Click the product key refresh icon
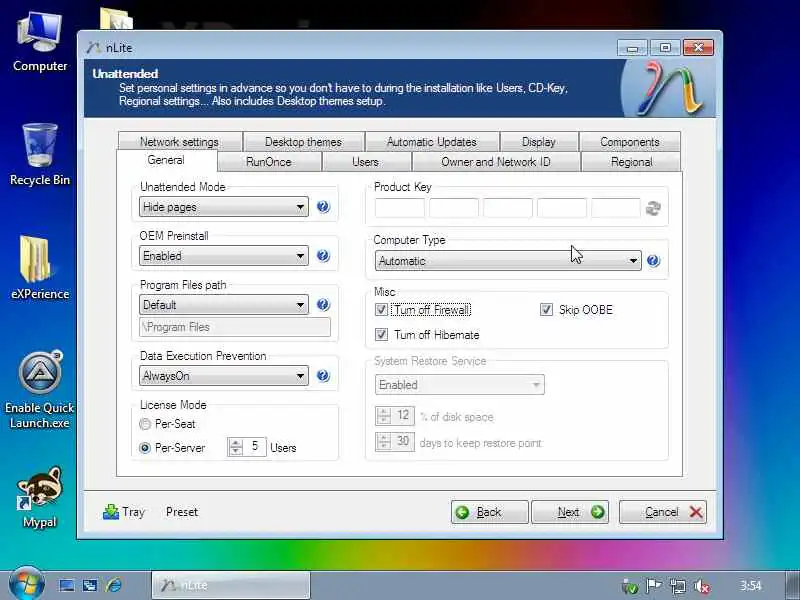This screenshot has height=600, width=800. (653, 208)
